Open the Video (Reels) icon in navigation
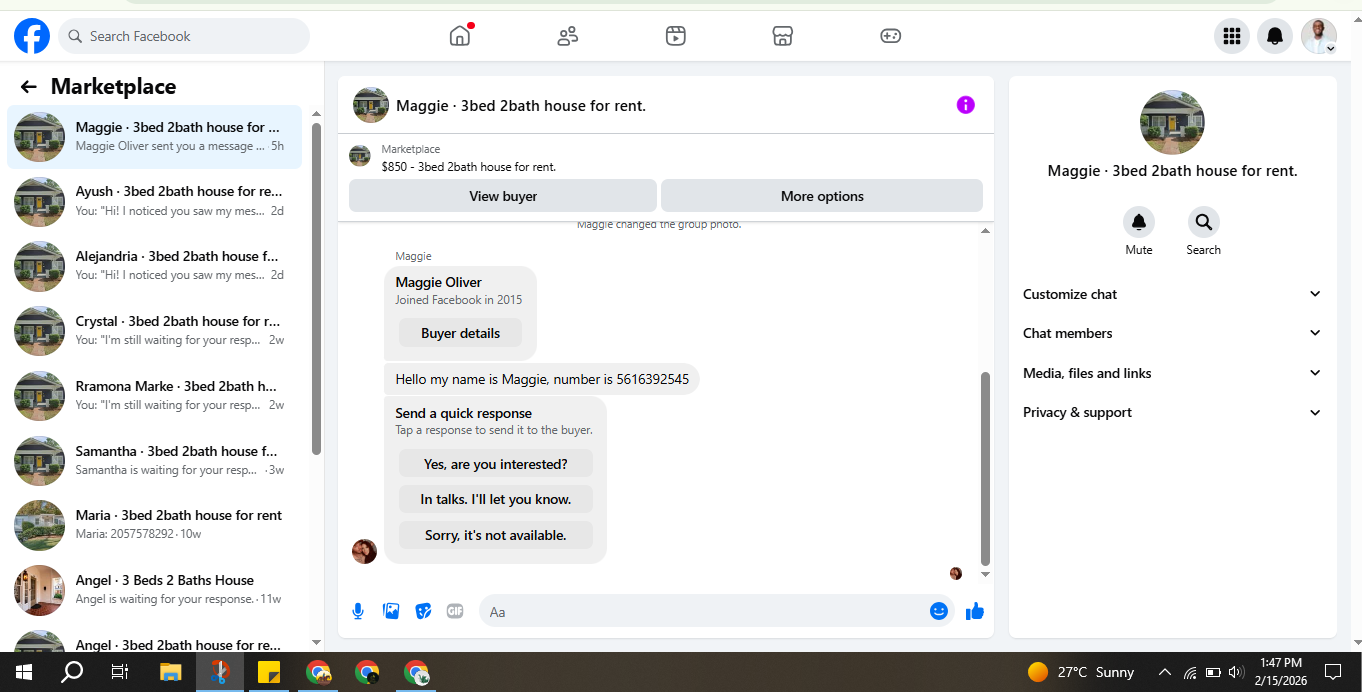 [676, 36]
